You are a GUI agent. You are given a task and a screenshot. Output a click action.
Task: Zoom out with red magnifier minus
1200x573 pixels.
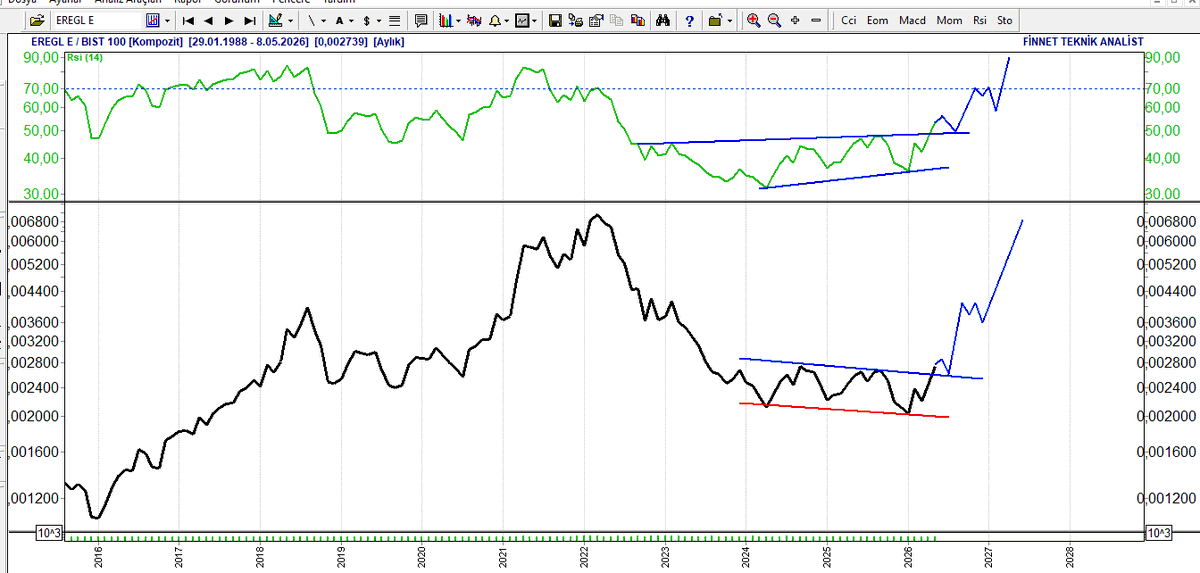774,20
